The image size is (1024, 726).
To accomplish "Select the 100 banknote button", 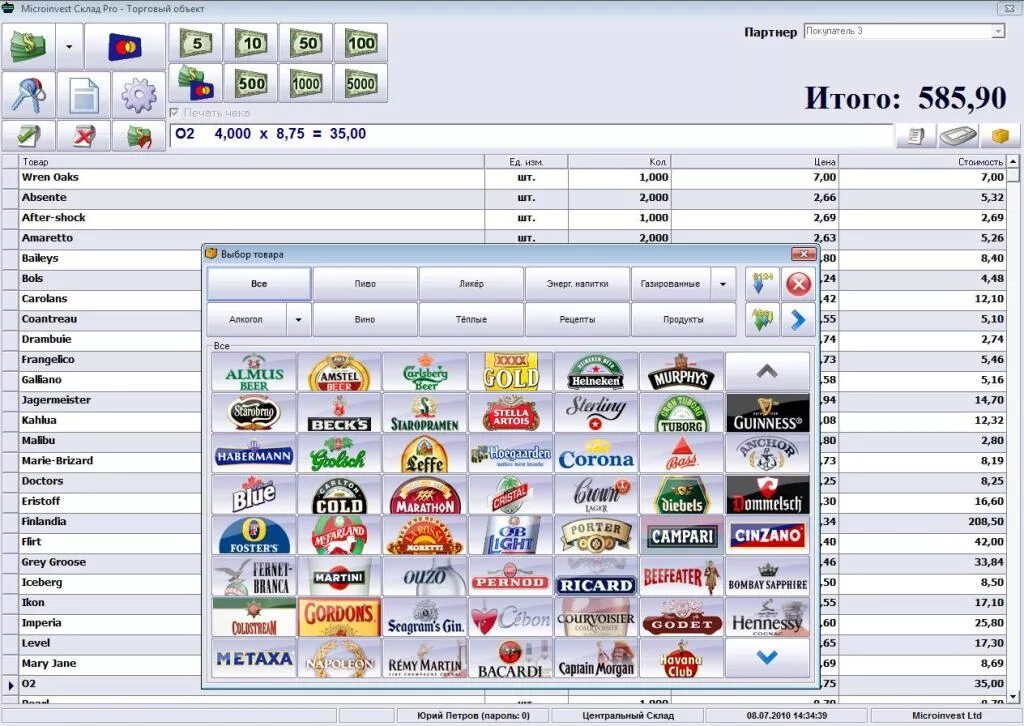I will (x=360, y=43).
